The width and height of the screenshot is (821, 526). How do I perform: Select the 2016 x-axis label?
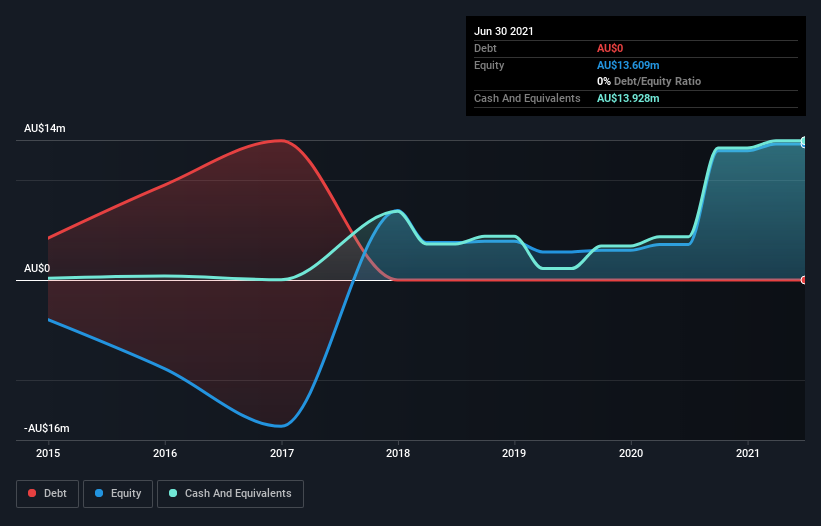click(165, 453)
